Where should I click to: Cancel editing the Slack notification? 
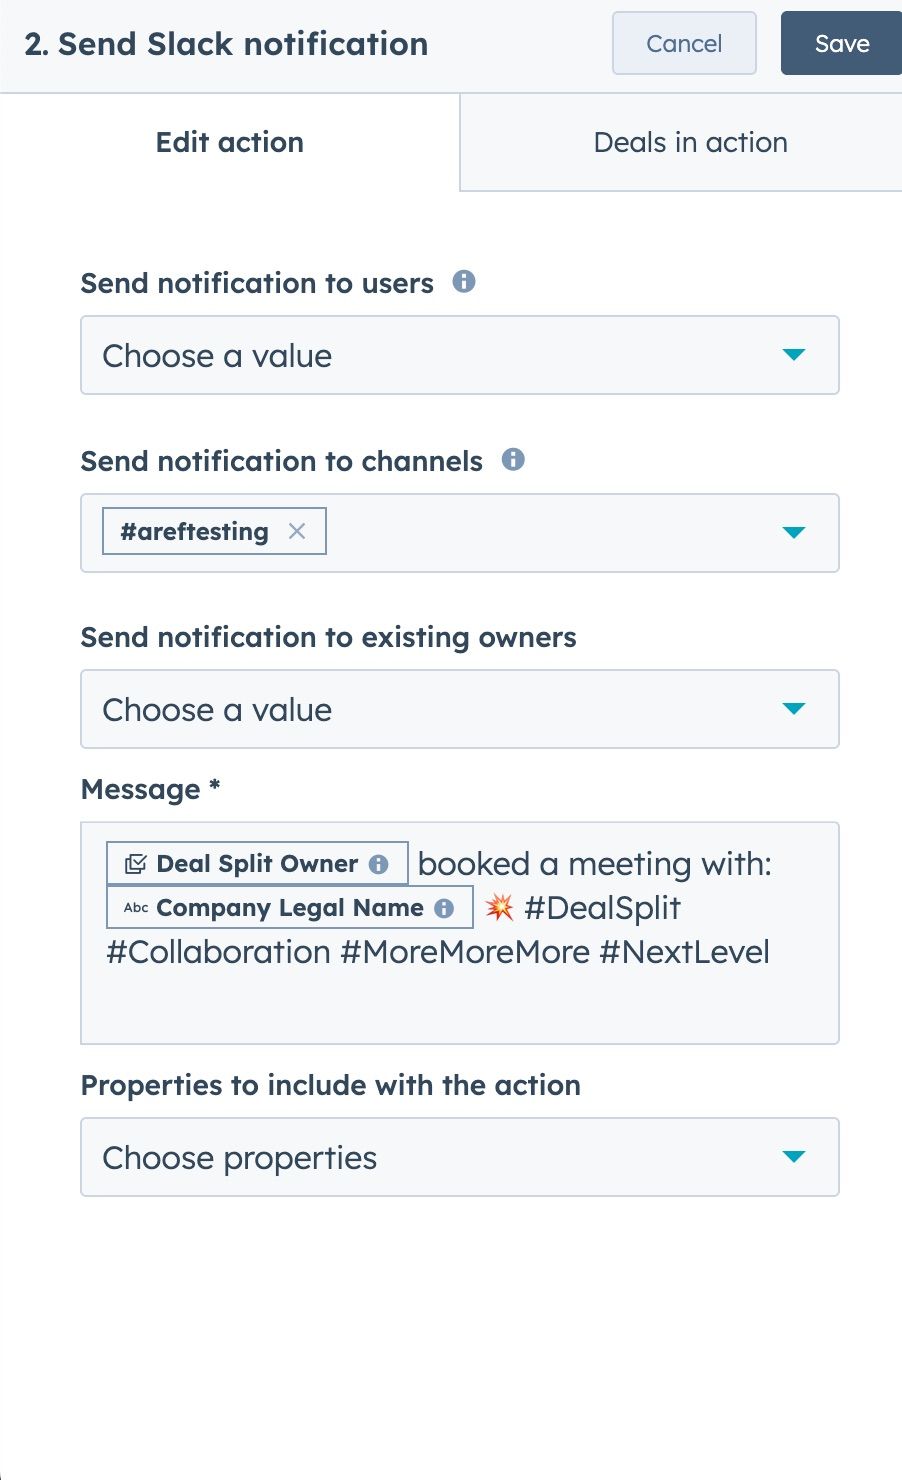click(683, 43)
